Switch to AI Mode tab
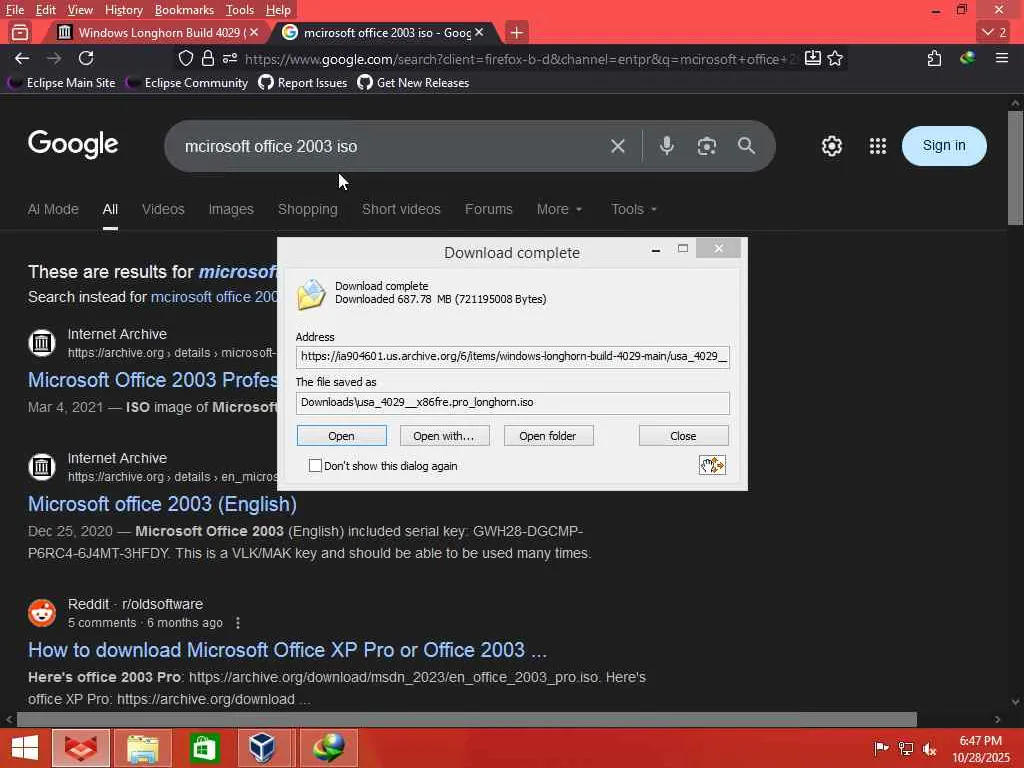 pos(53,209)
